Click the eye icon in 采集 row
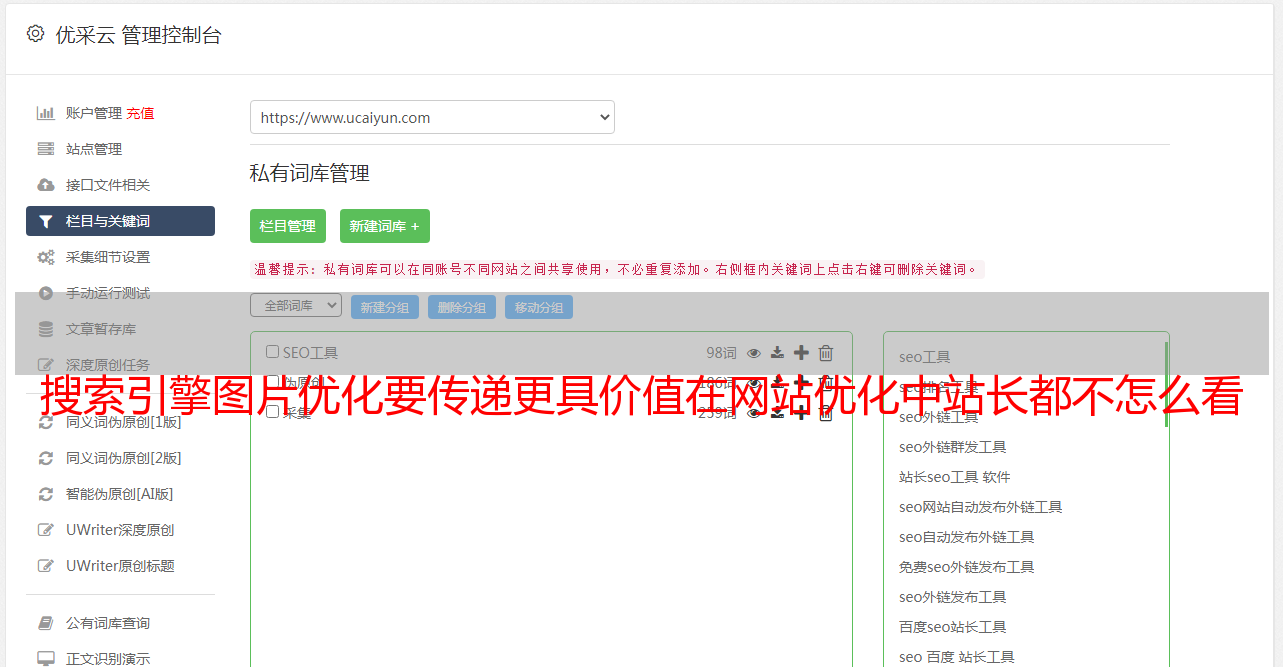Image resolution: width=1283 pixels, height=667 pixels. 754,412
